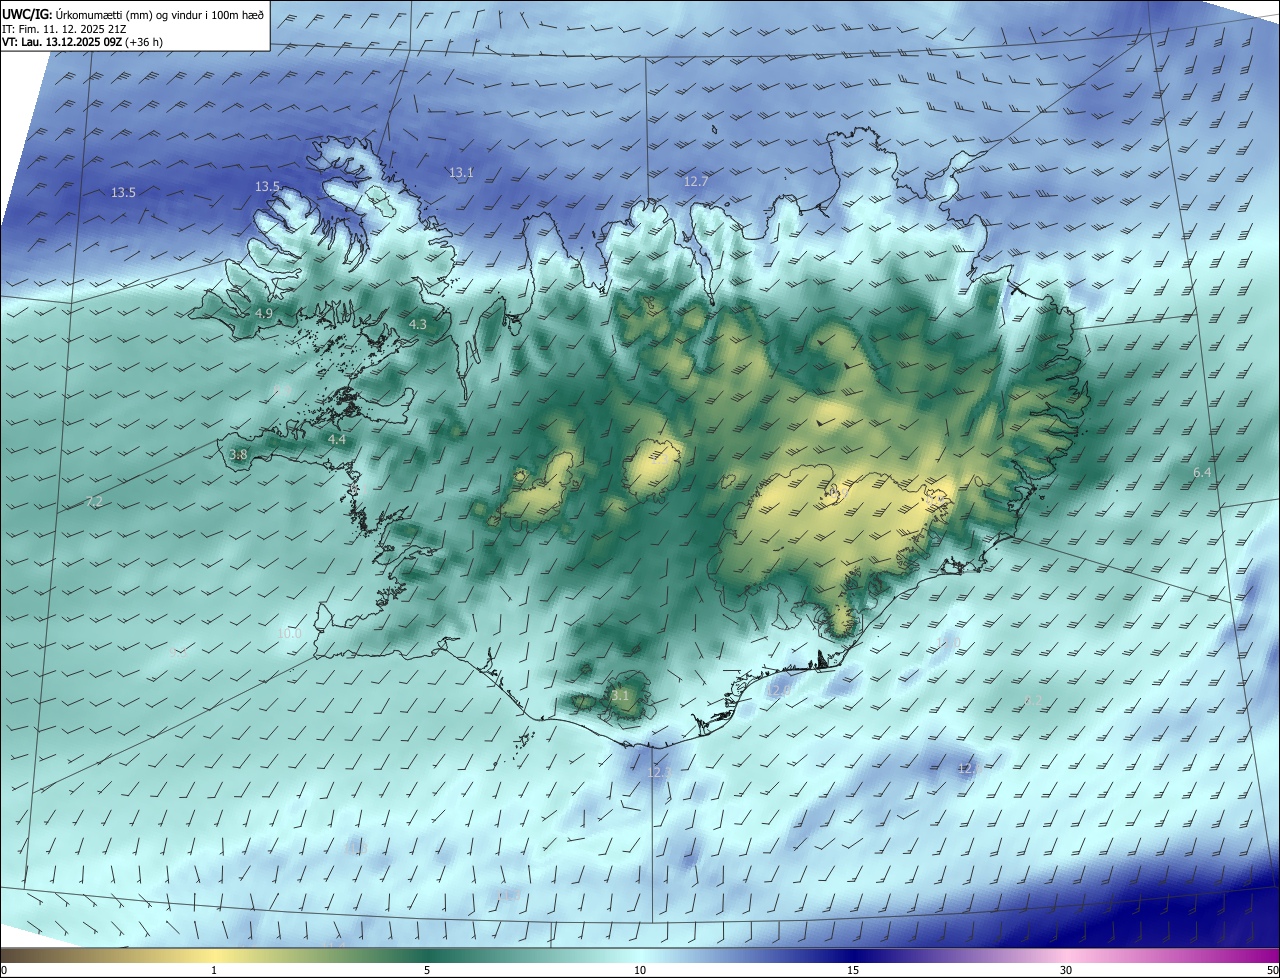
Task: Click the 7.2 value west of Iceland
Action: (94, 501)
